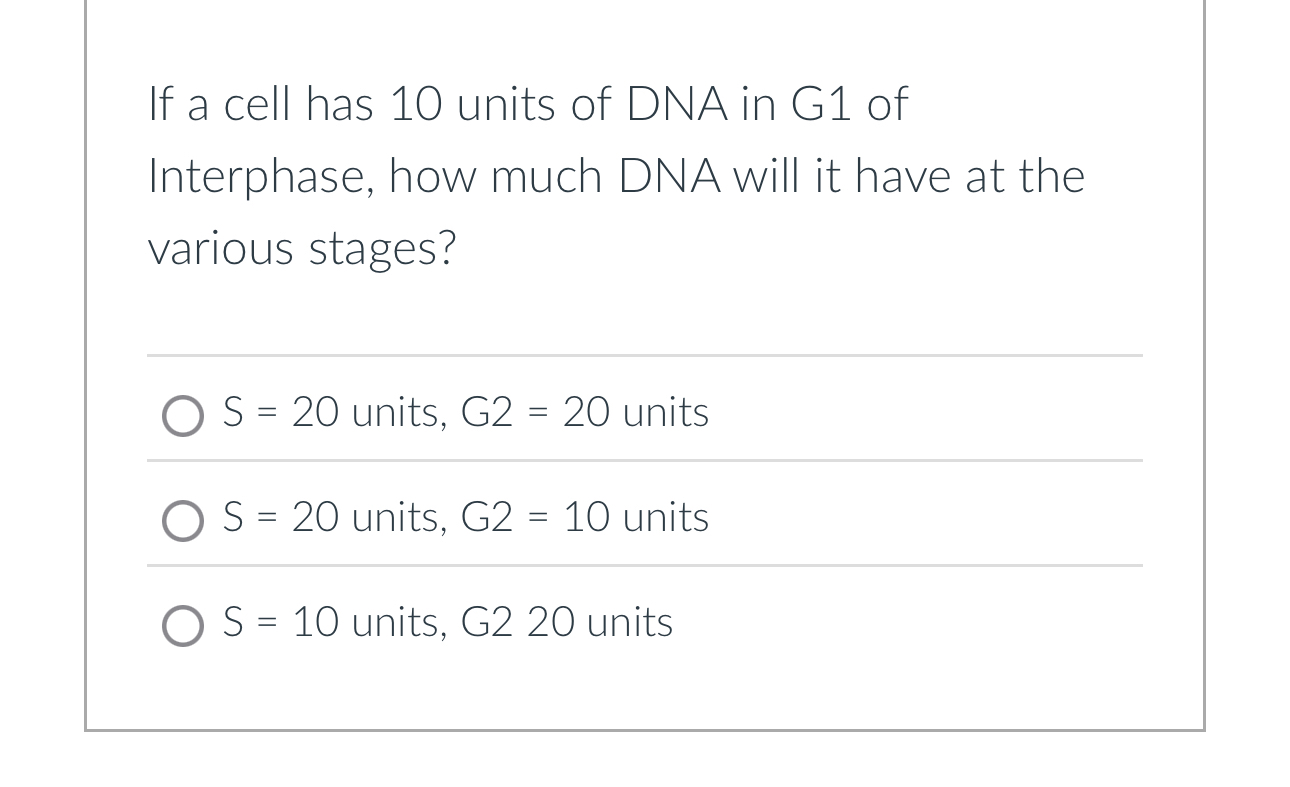Click the phrase 'various stages?' in the question
Image resolution: width=1290 pixels, height=787 pixels.
click(x=301, y=248)
